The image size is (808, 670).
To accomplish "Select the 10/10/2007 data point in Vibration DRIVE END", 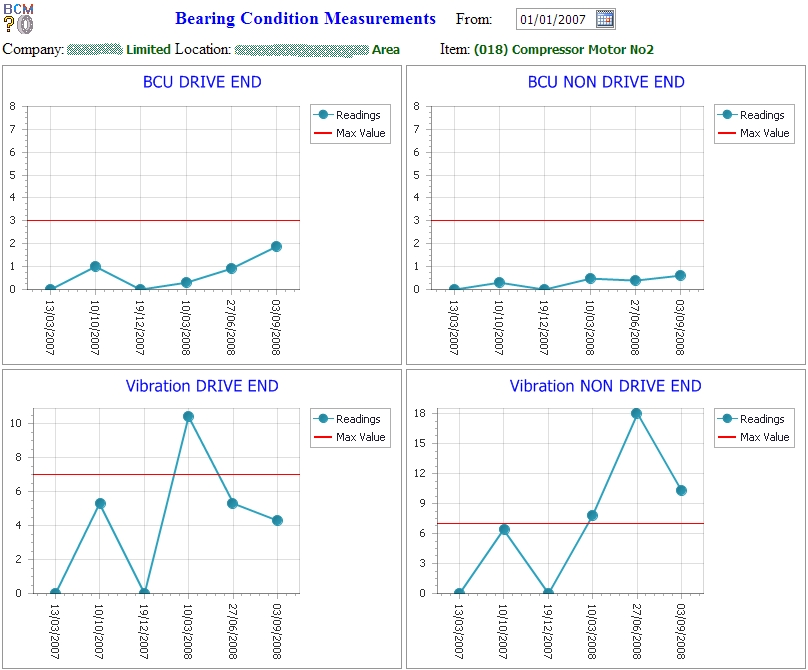I will pyautogui.click(x=100, y=504).
